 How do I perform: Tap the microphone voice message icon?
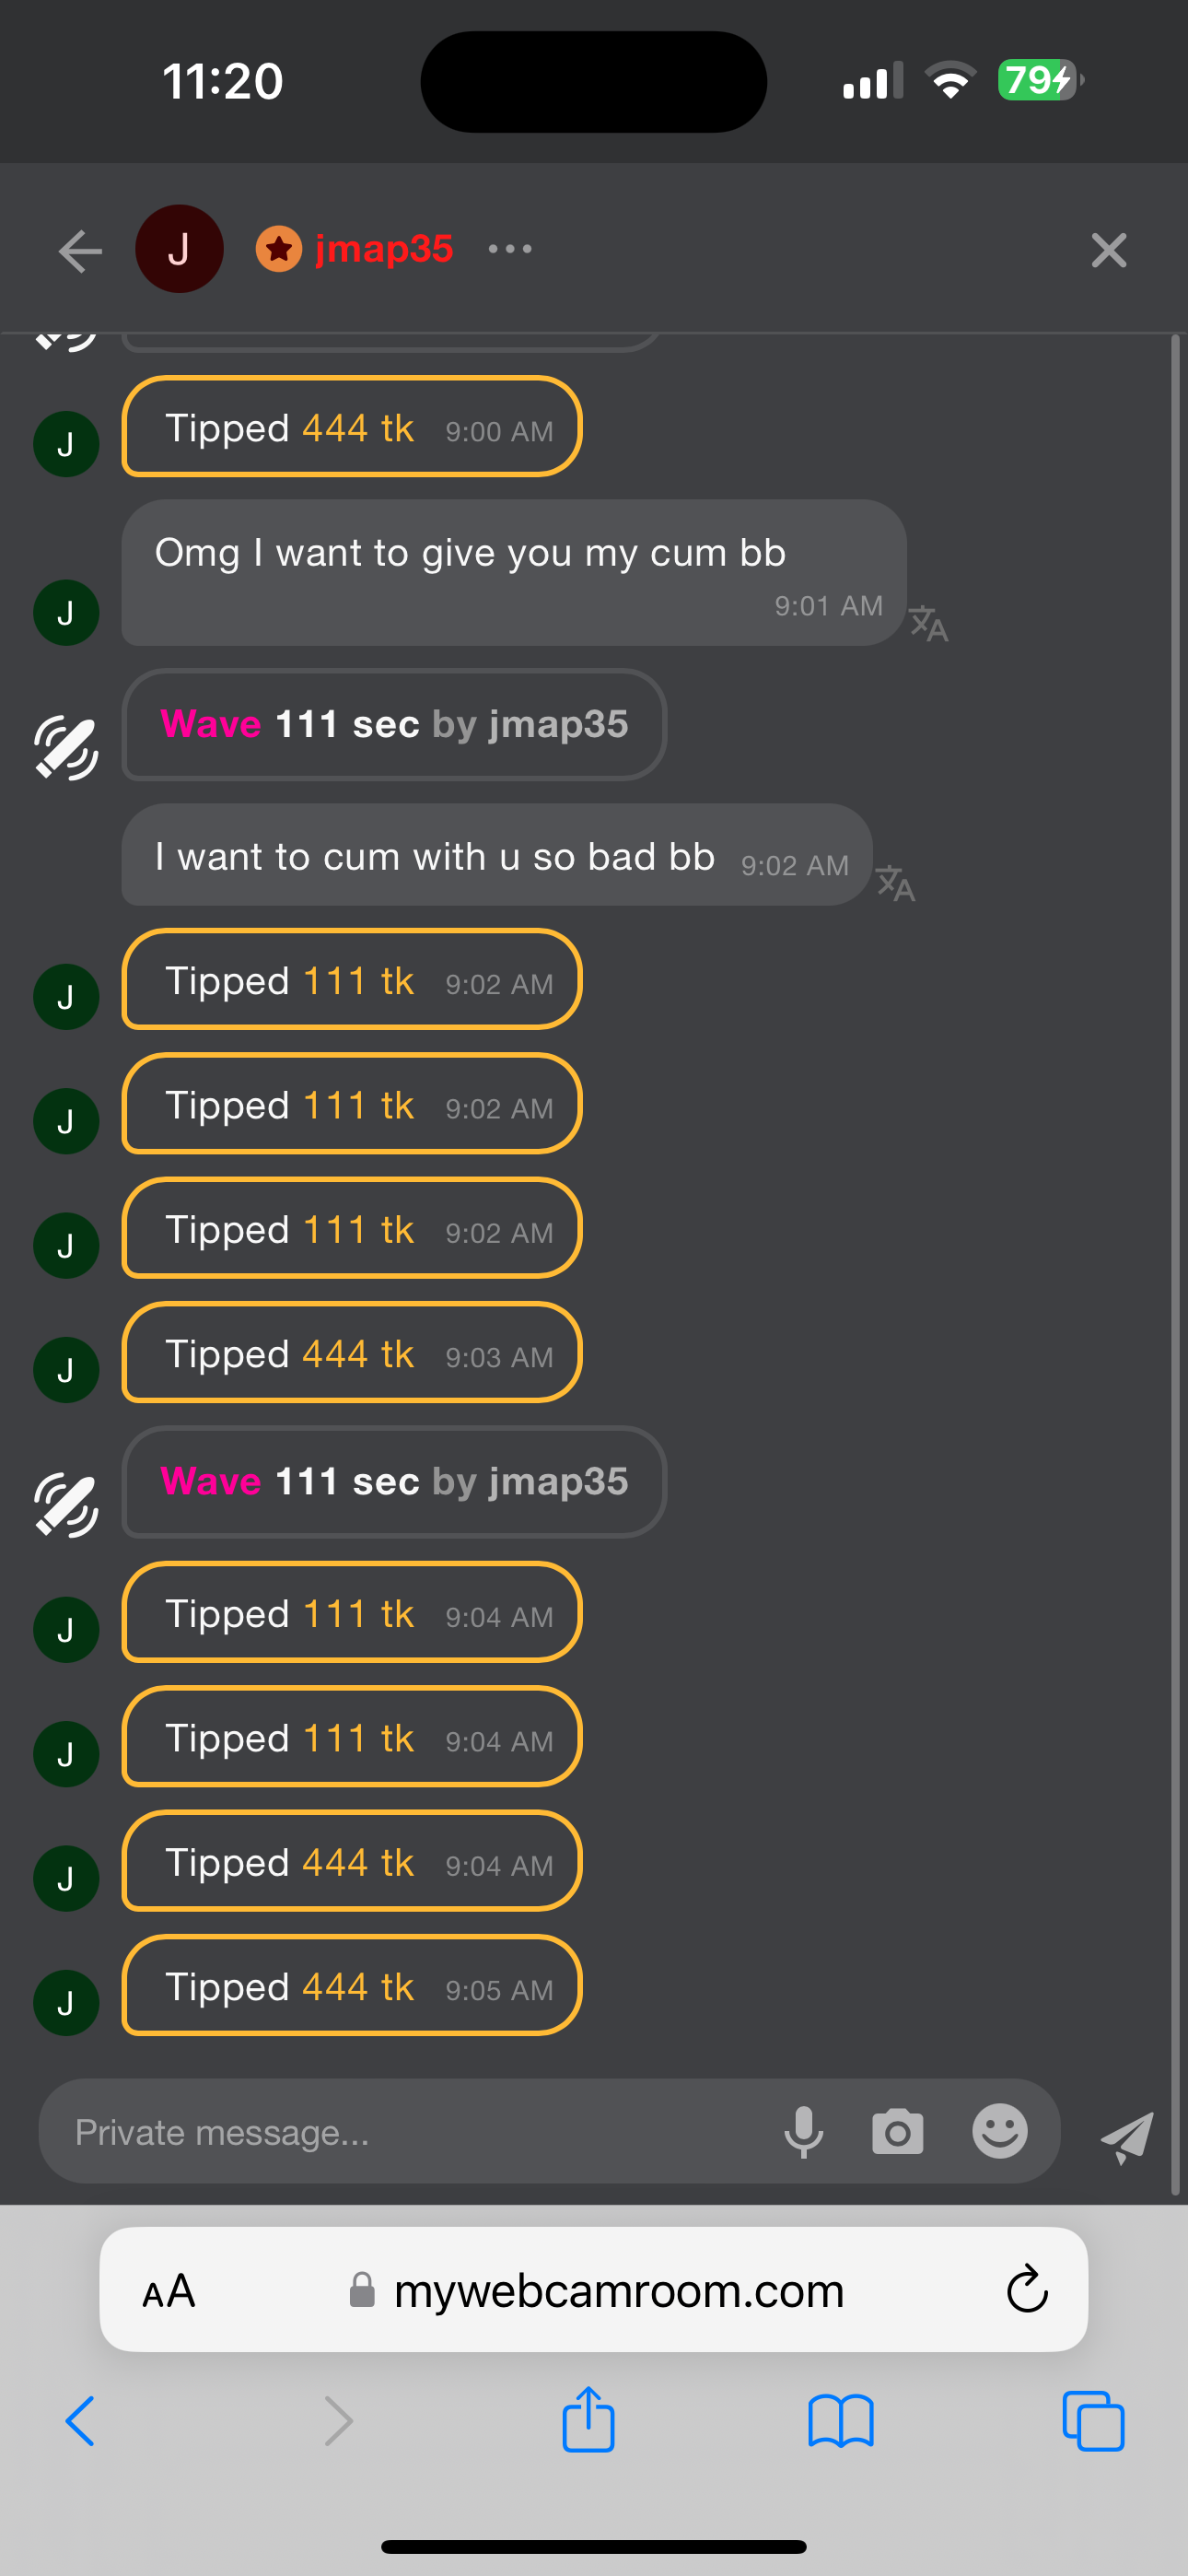pos(803,2131)
